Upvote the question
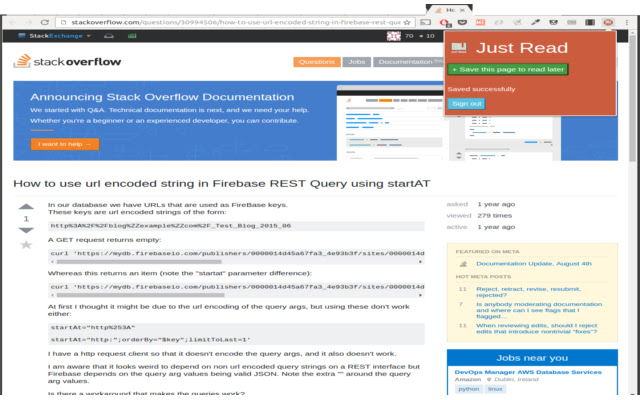640x400 pixels. point(26,207)
